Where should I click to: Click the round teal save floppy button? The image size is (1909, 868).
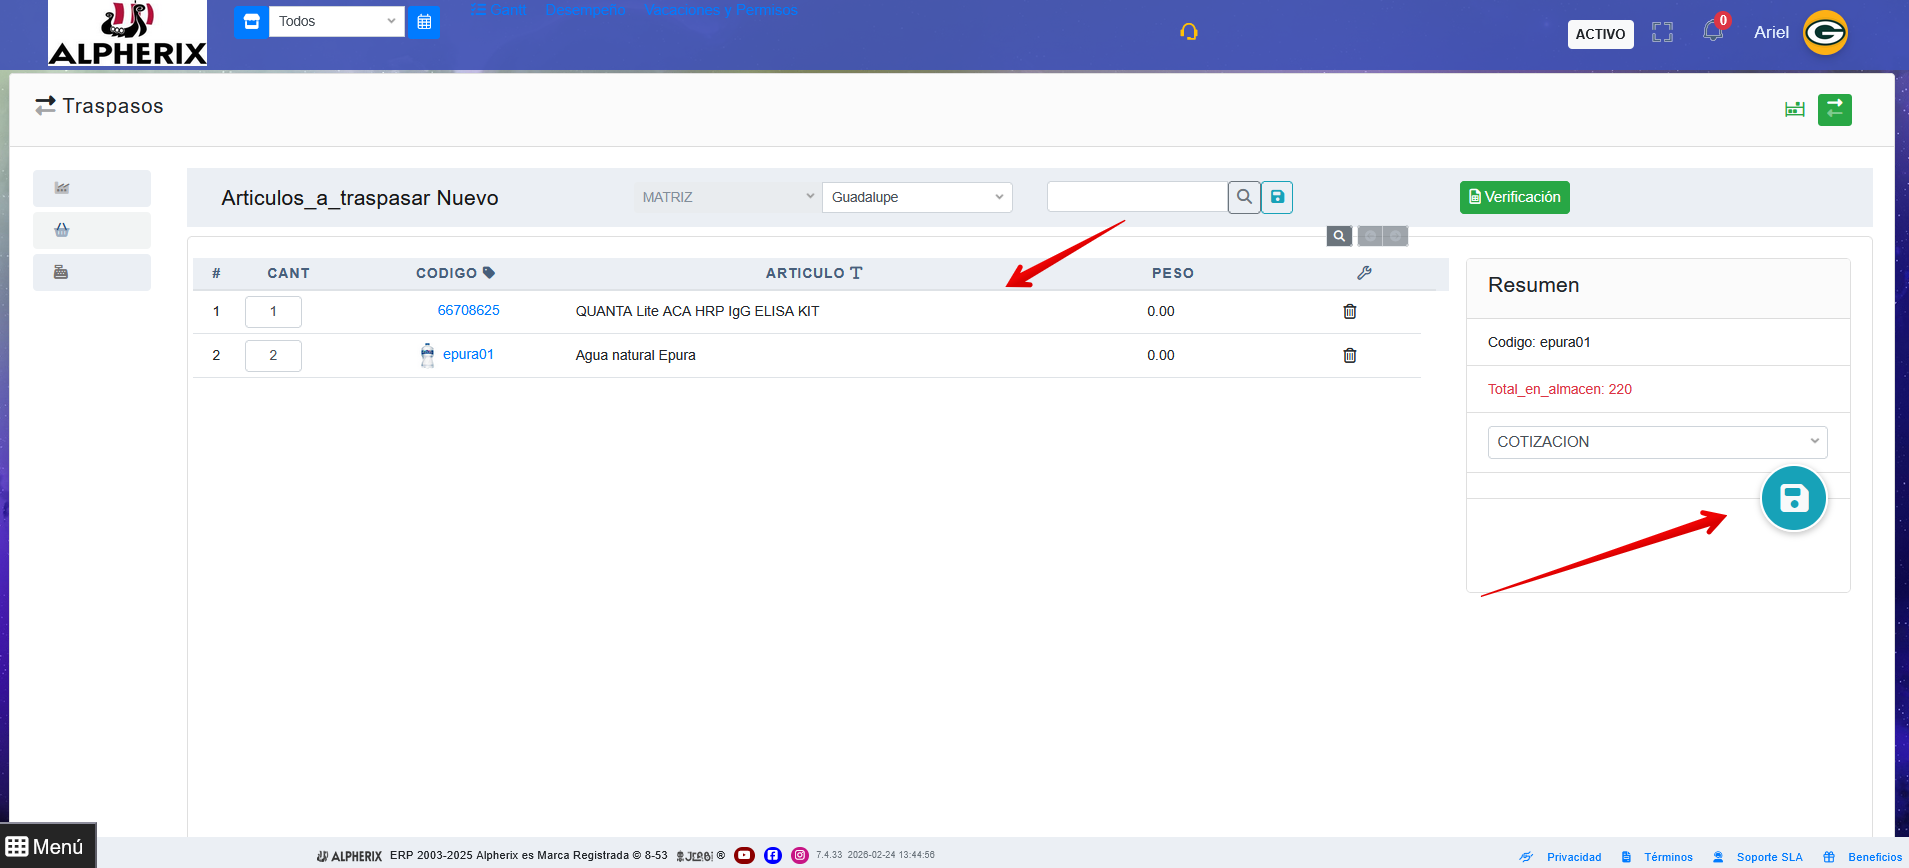(1793, 498)
